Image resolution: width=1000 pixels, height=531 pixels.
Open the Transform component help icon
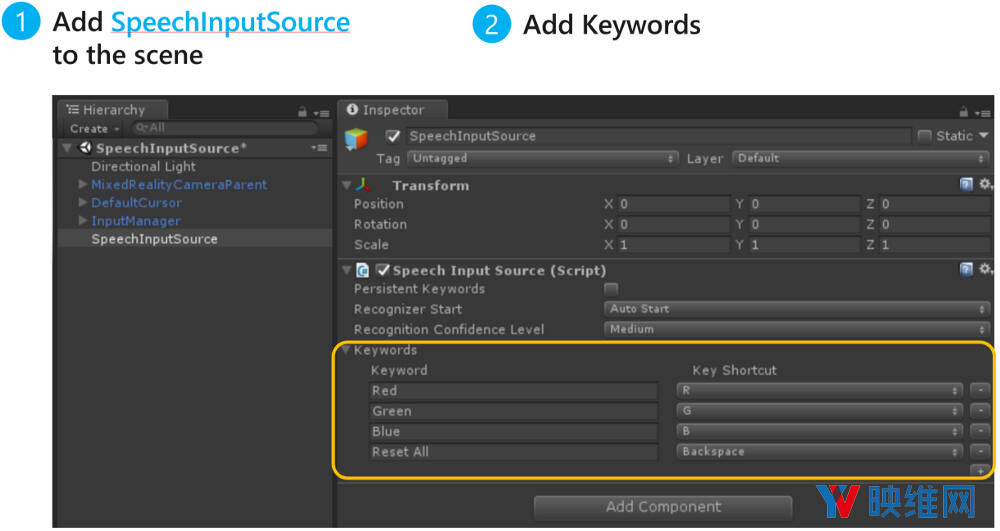pos(966,185)
